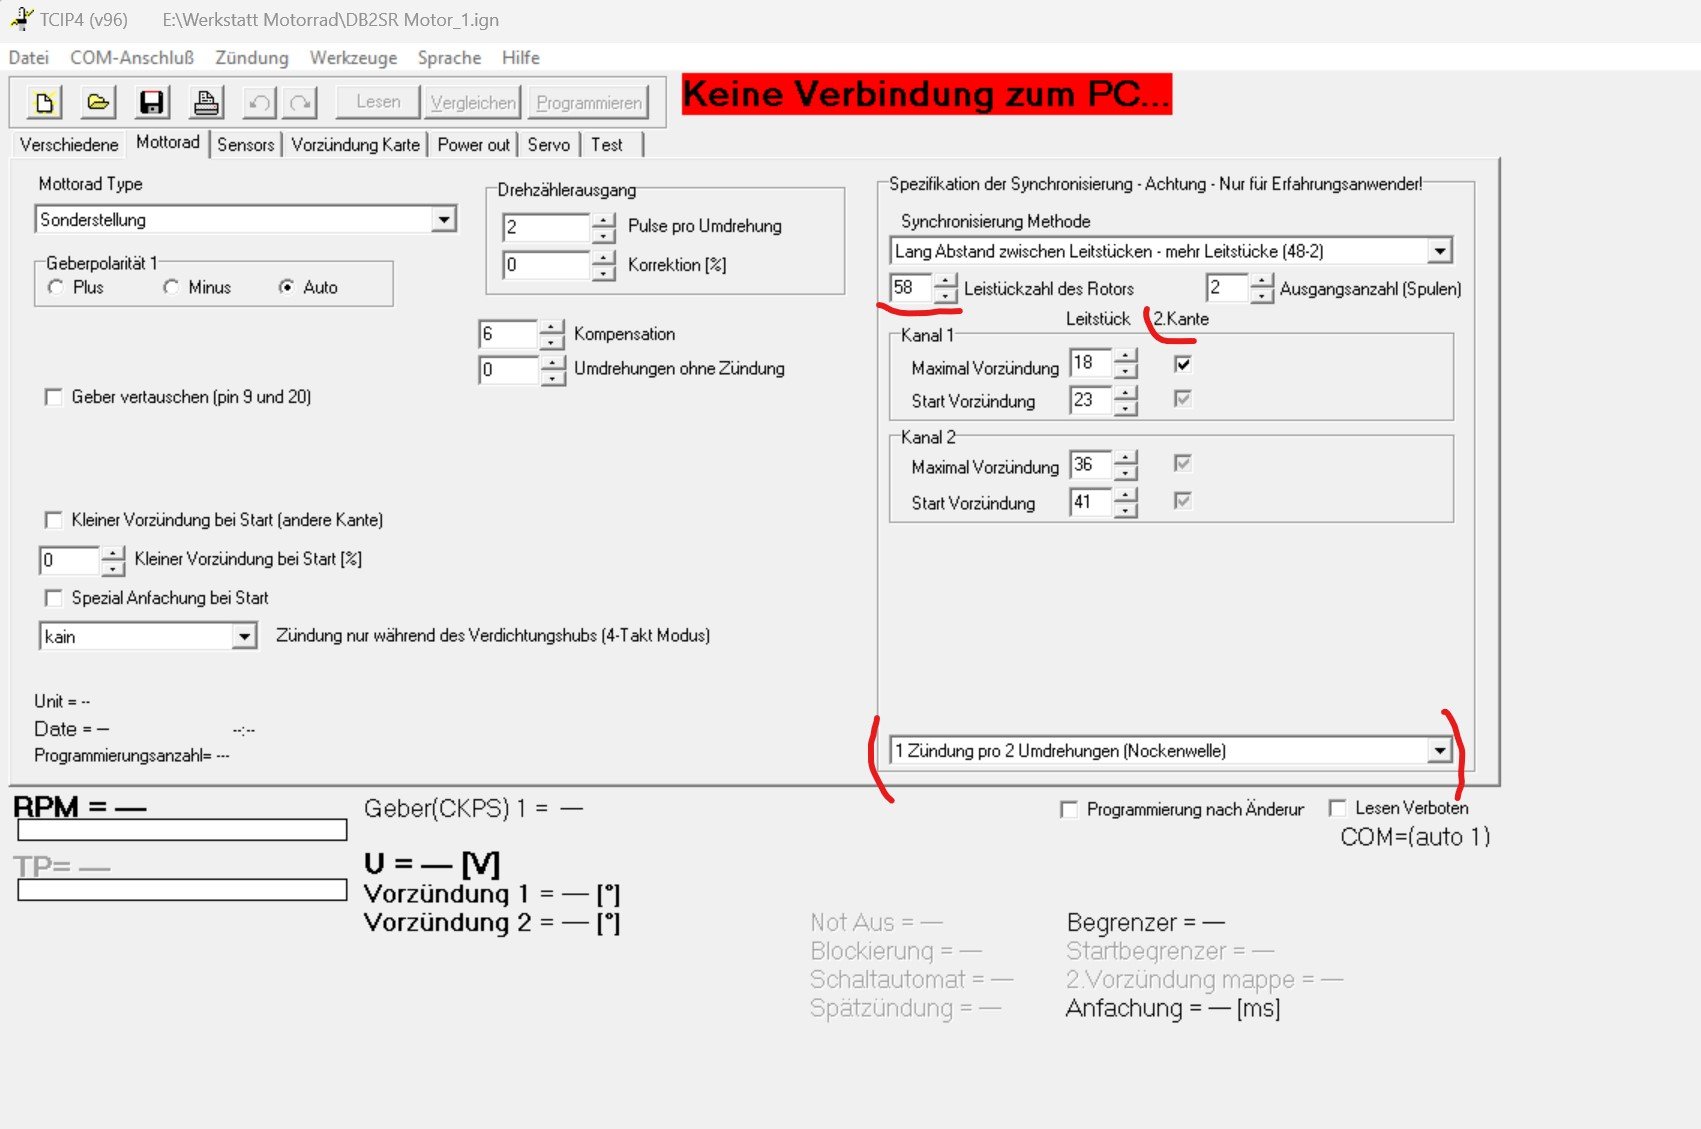The height and width of the screenshot is (1129, 1701).
Task: Select Plus Geberpolarität radio button
Action: (56, 287)
